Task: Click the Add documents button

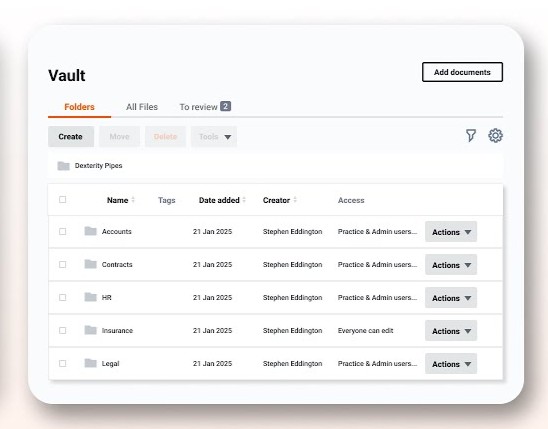Action: click(x=462, y=72)
